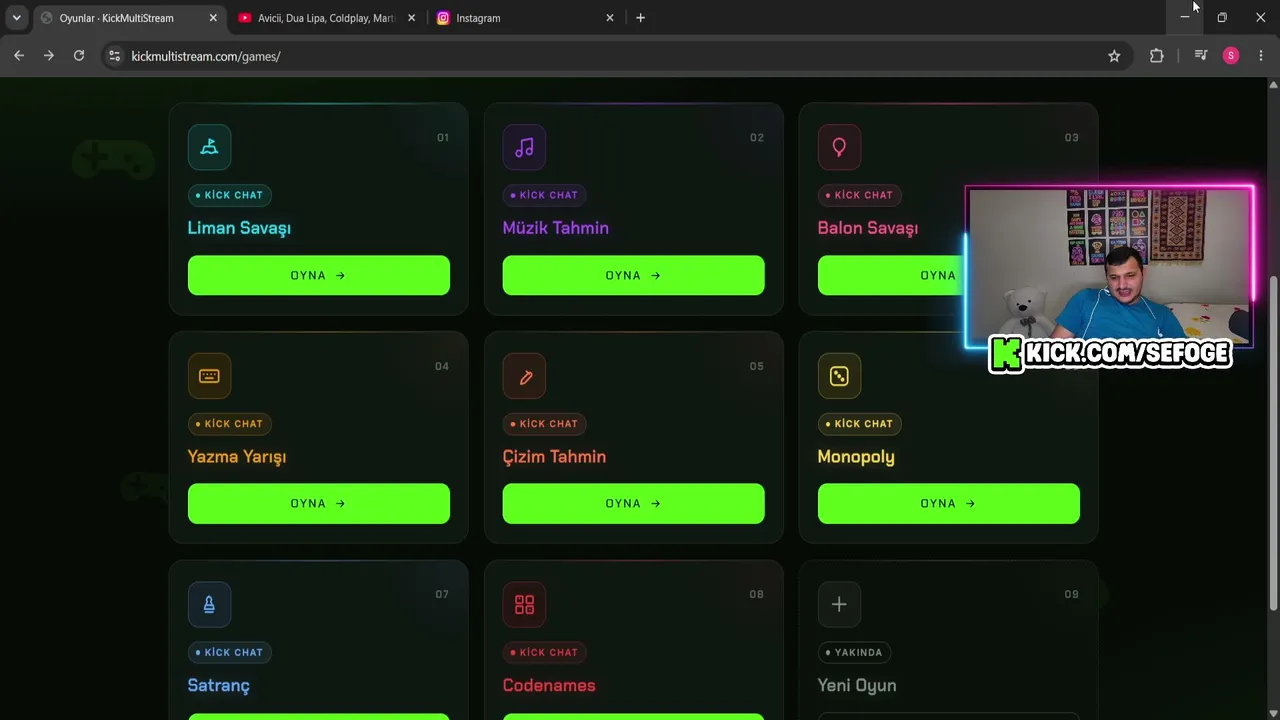Image resolution: width=1280 pixels, height=720 pixels.
Task: Click the card number 05
Action: (x=757, y=366)
